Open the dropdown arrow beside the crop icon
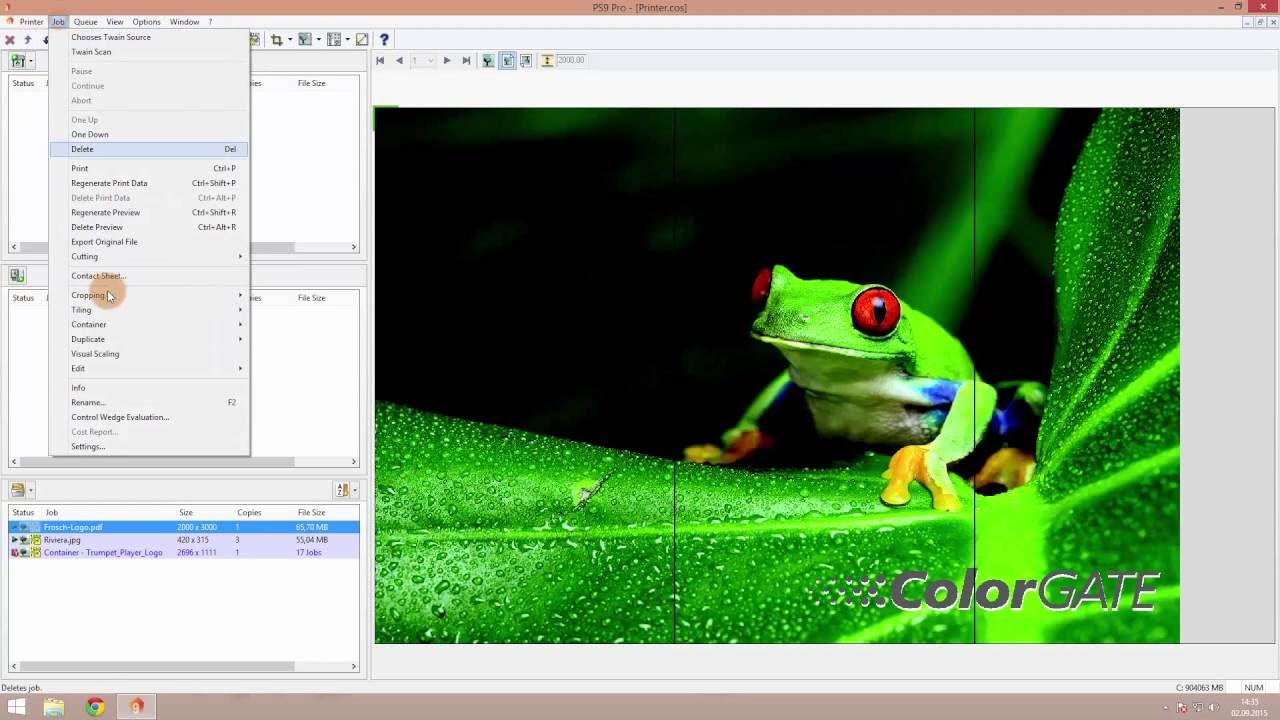1280x720 pixels. point(290,40)
